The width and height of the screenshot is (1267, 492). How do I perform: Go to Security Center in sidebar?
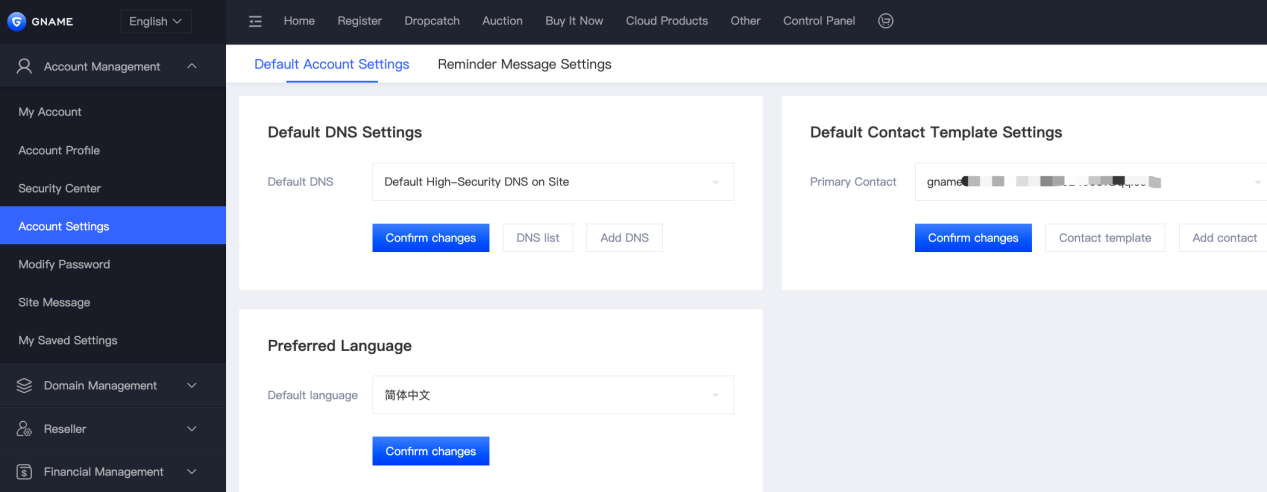point(60,188)
